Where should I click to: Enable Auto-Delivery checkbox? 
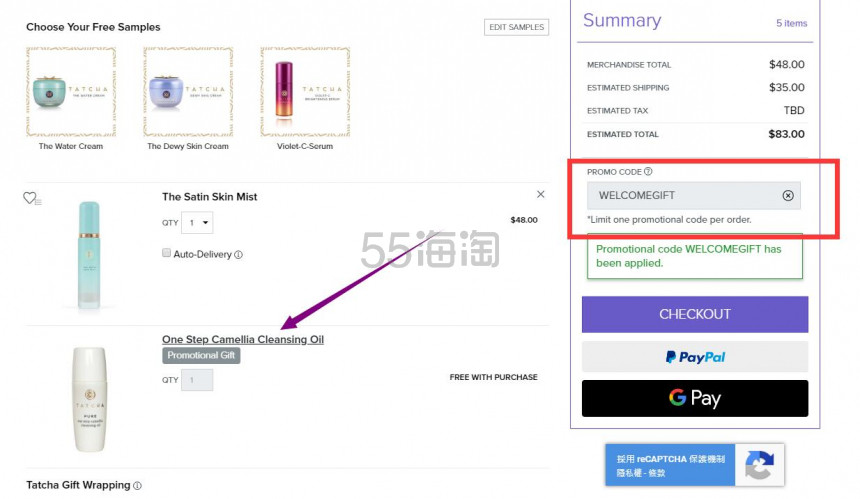click(x=166, y=253)
